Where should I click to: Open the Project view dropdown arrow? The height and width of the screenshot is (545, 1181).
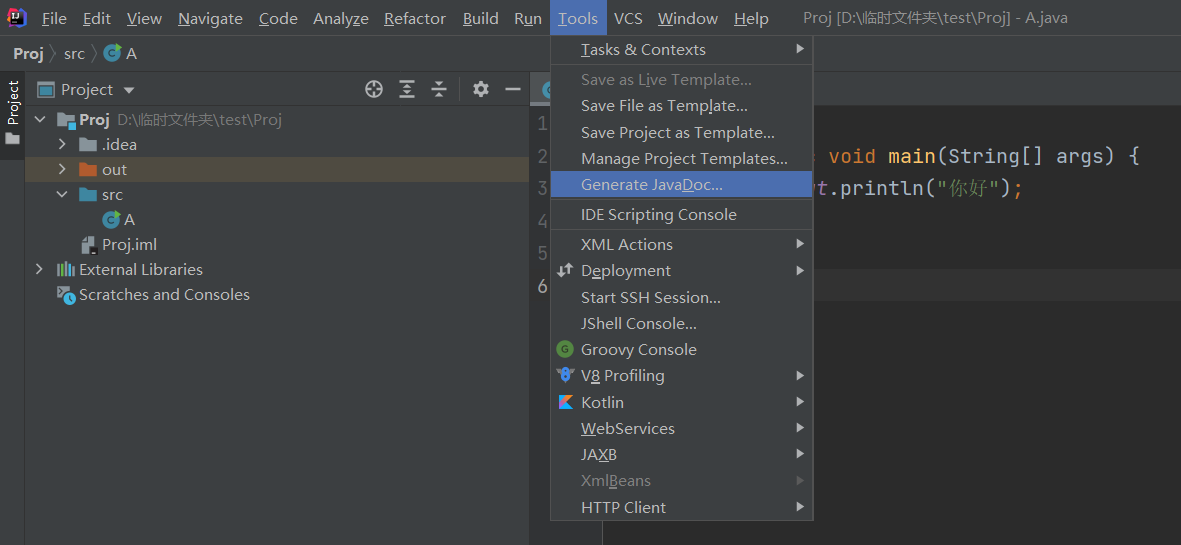click(x=129, y=90)
